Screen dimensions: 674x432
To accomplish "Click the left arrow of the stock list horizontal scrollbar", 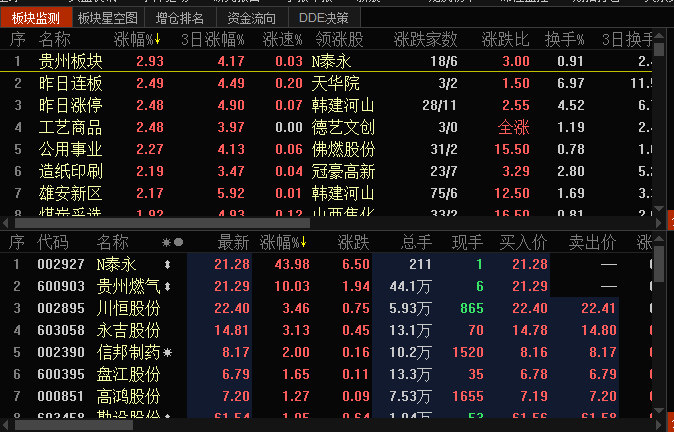I will point(6,425).
